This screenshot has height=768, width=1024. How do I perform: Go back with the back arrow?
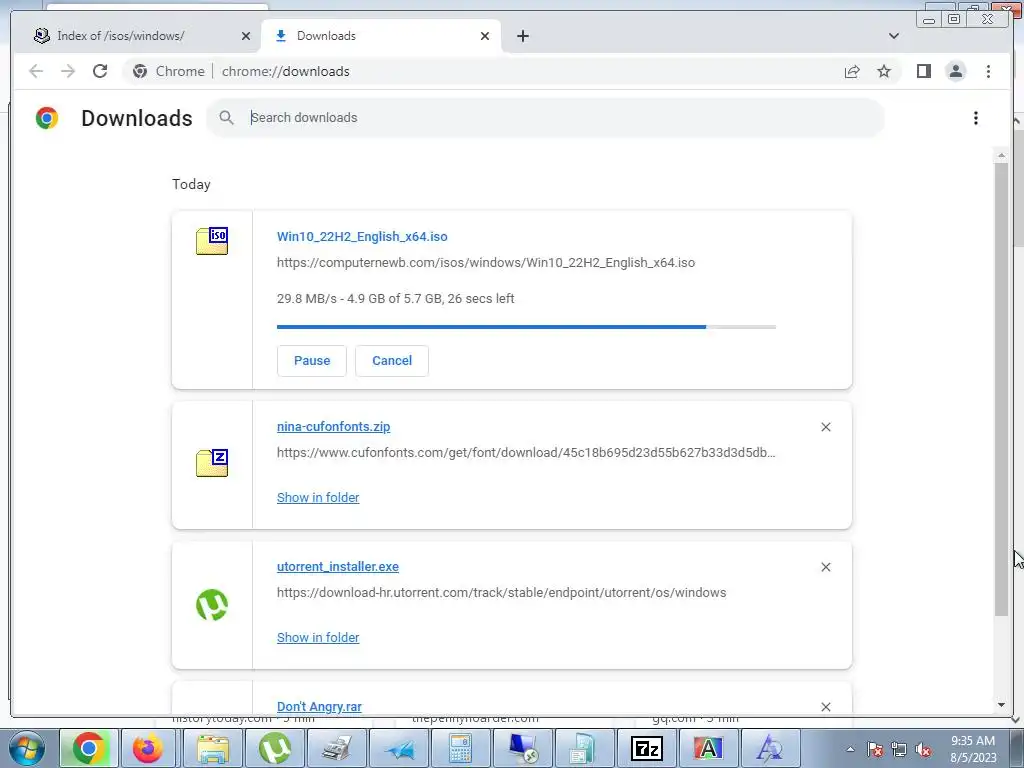36,71
